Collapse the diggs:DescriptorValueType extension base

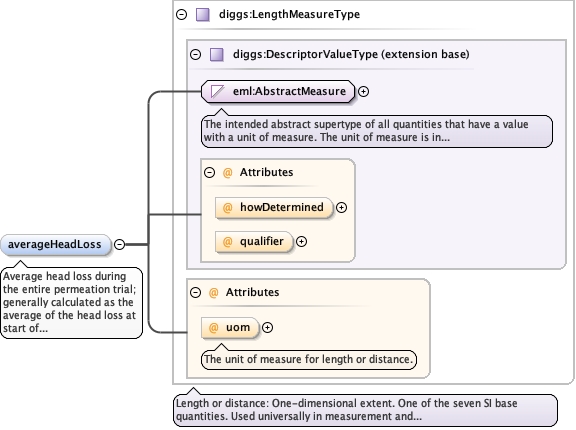(195, 55)
